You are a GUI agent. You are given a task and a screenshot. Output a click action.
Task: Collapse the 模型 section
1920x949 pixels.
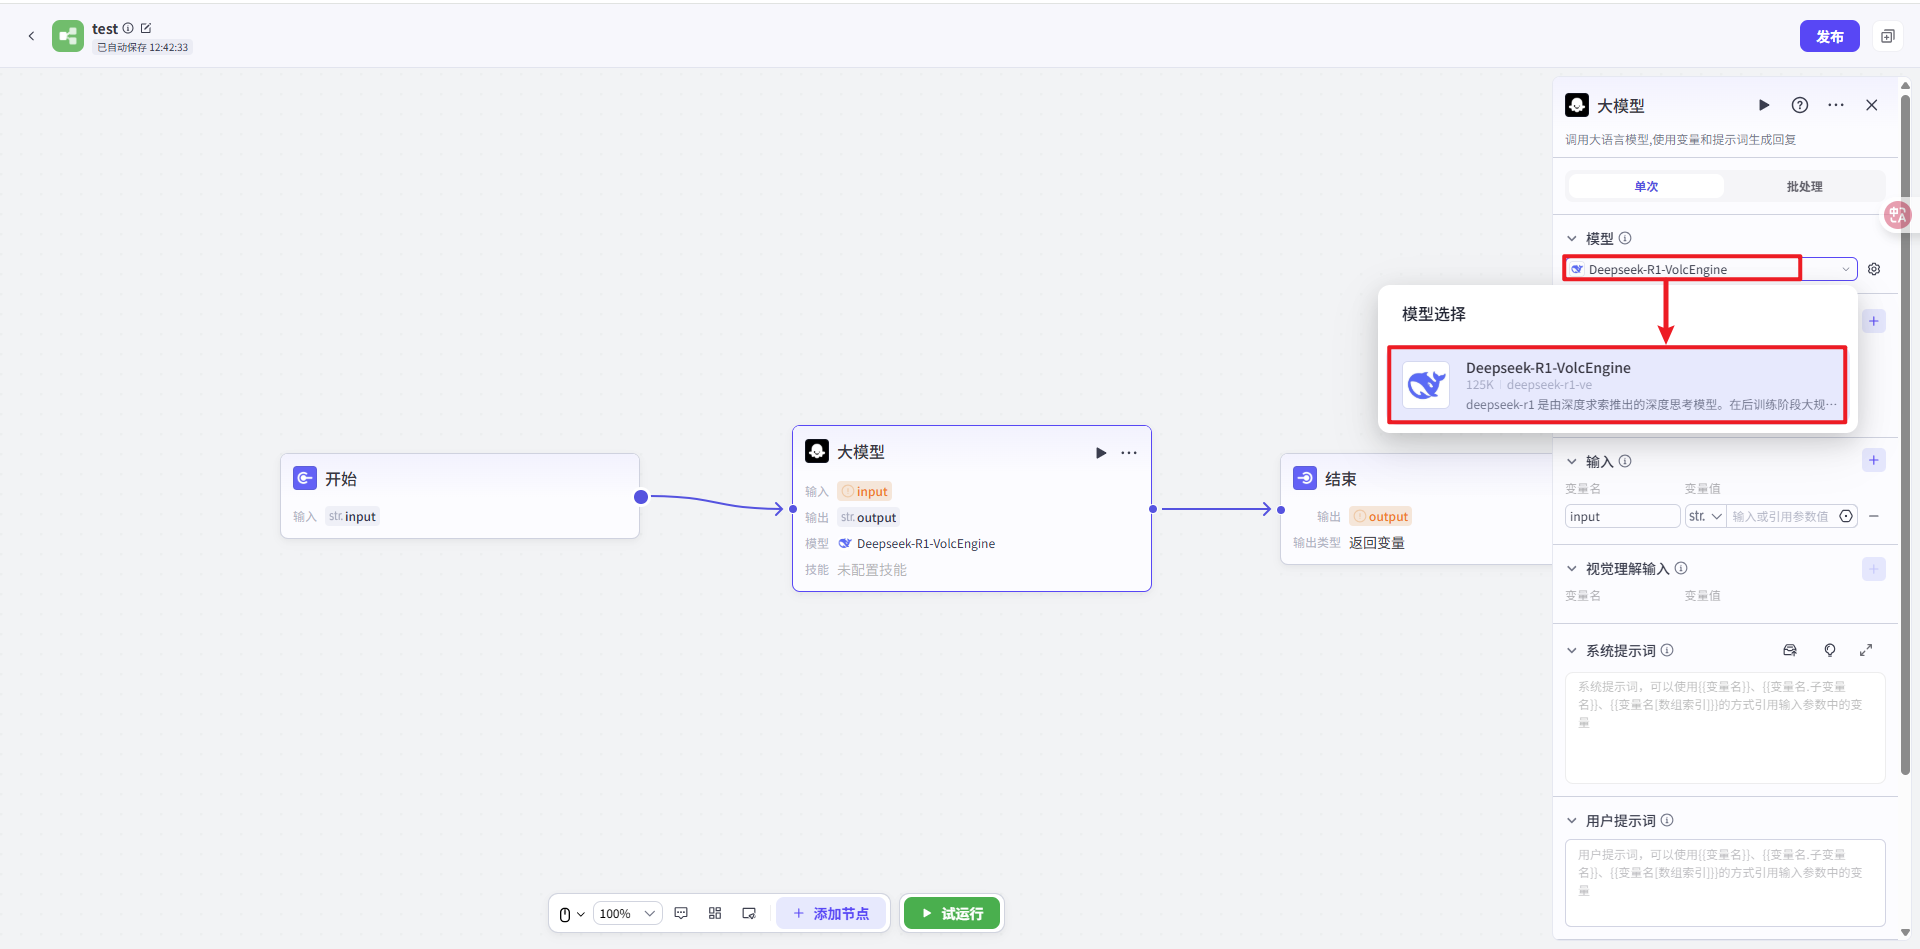coord(1572,239)
